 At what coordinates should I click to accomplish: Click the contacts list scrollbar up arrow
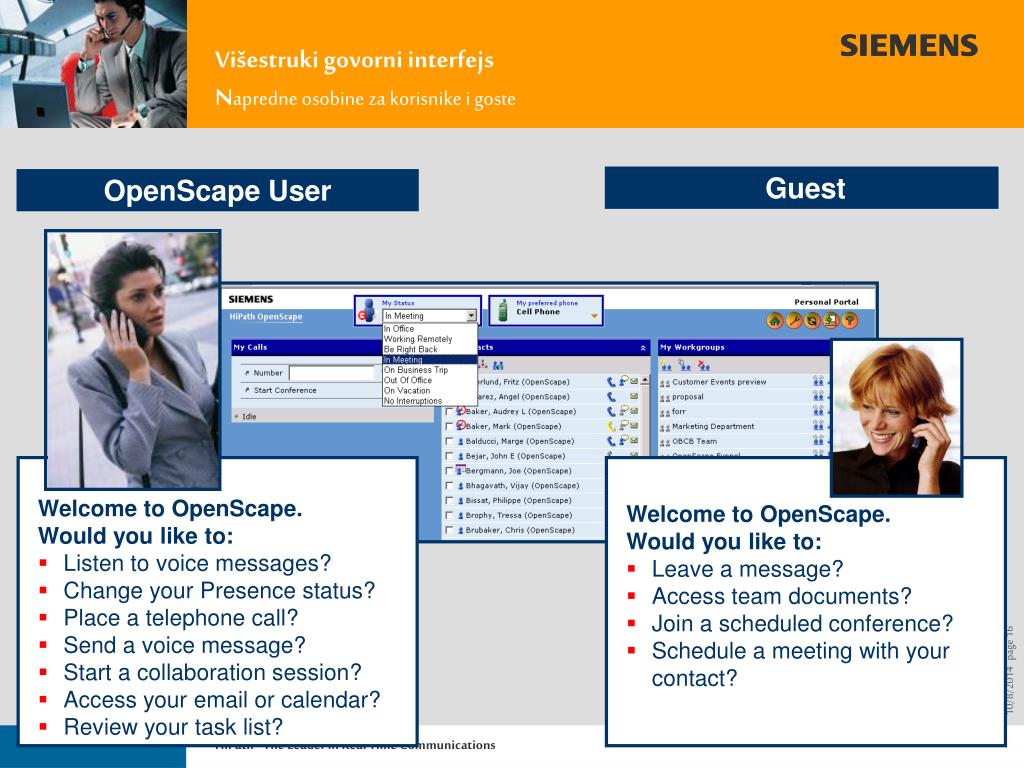pos(645,380)
